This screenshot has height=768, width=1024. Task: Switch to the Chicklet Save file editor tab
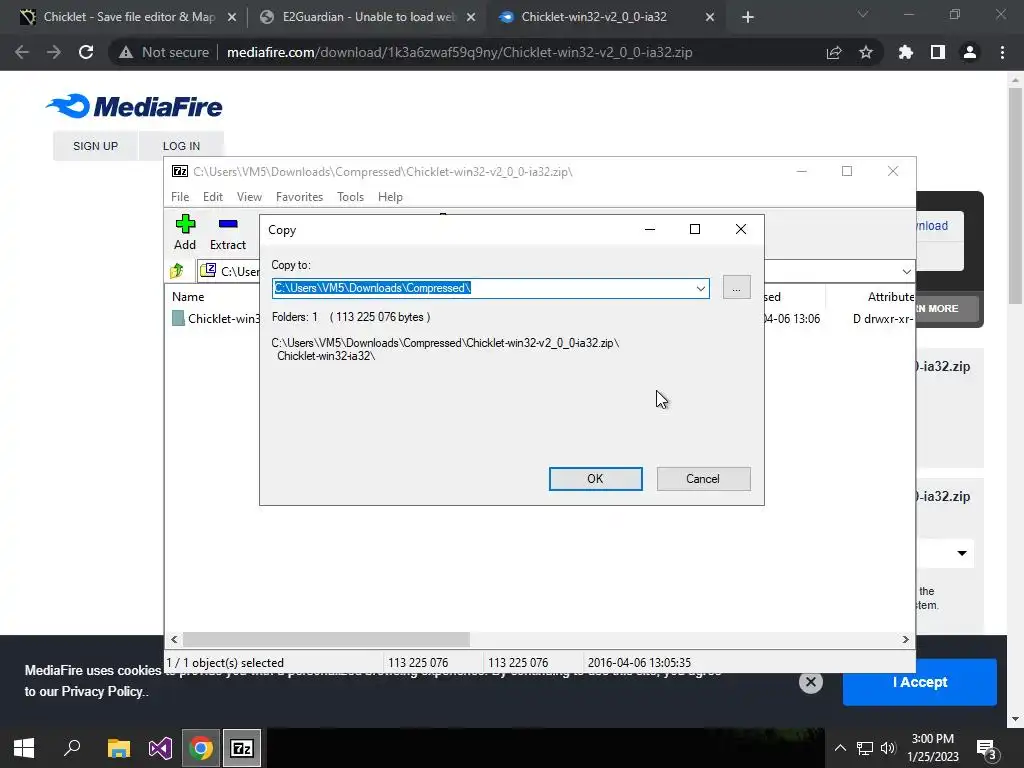click(128, 17)
